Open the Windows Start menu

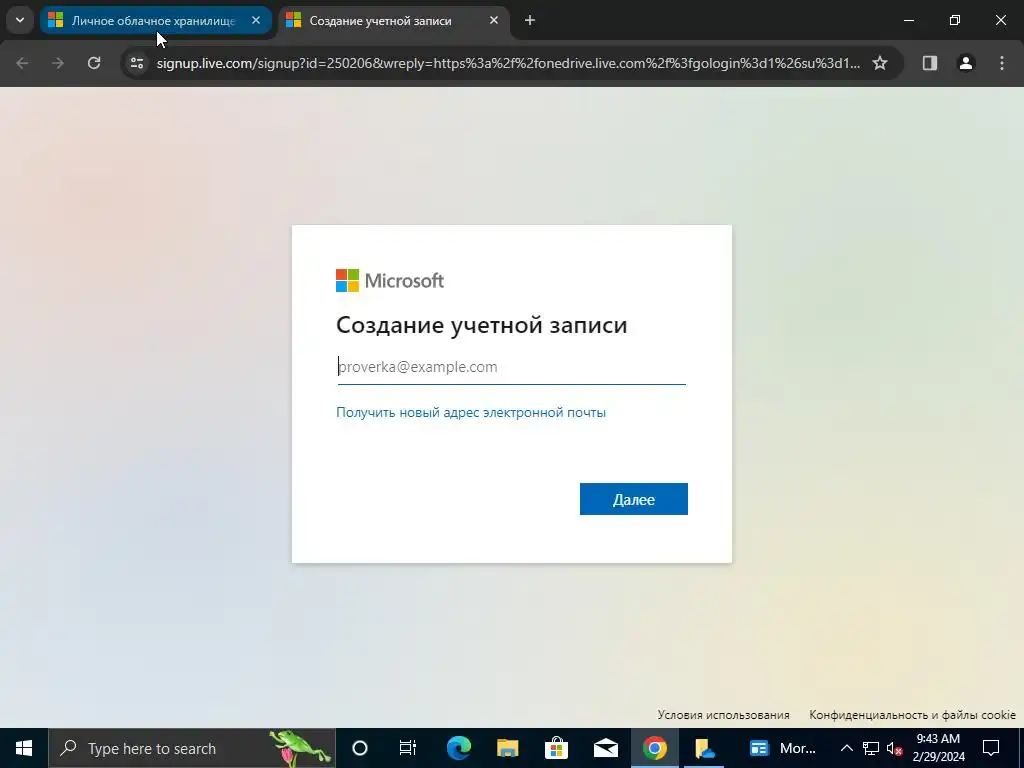coord(24,748)
